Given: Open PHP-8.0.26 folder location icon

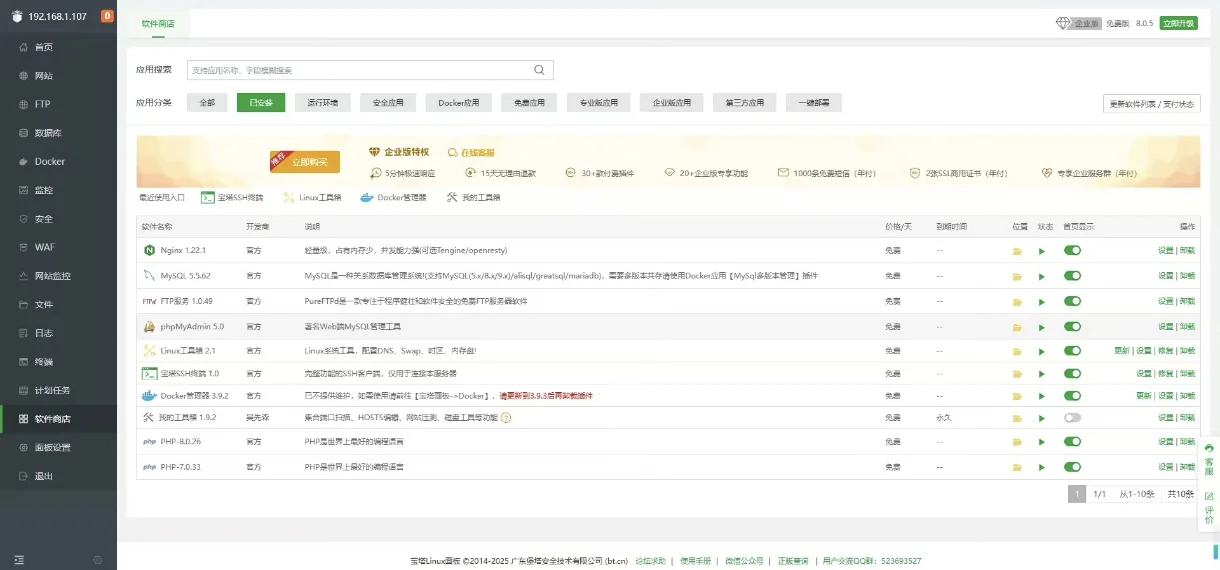Looking at the screenshot, I should pyautogui.click(x=1018, y=442).
